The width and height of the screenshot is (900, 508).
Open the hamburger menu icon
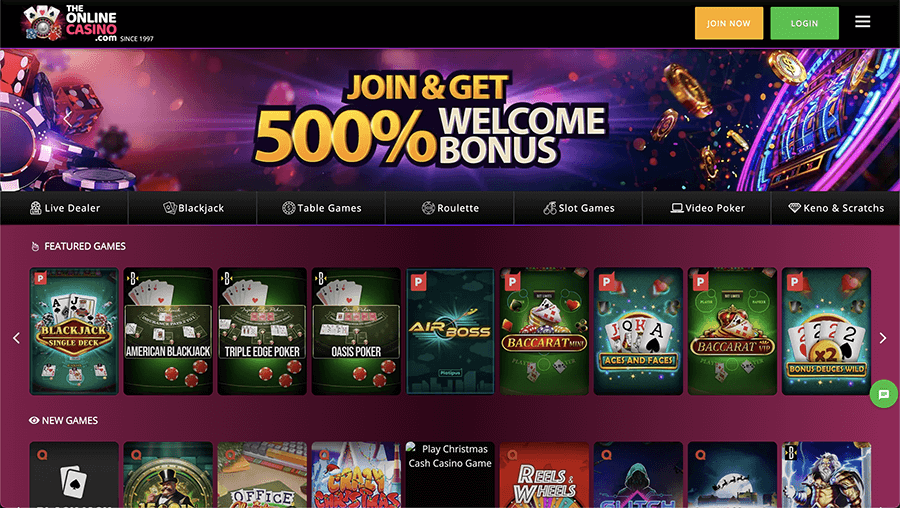pyautogui.click(x=862, y=22)
